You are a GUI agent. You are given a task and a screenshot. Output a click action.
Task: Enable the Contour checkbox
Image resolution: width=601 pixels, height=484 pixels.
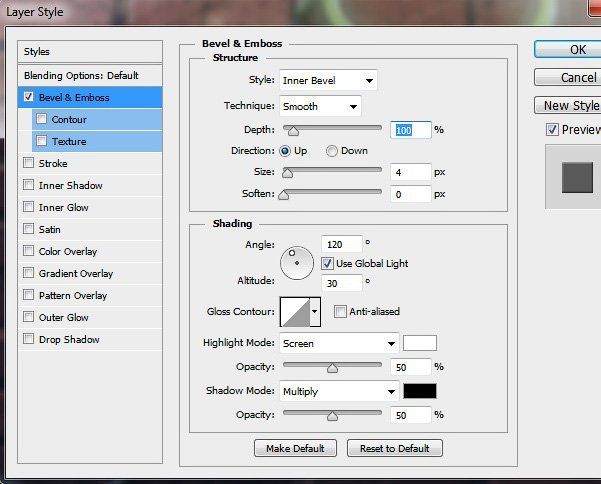pos(41,119)
